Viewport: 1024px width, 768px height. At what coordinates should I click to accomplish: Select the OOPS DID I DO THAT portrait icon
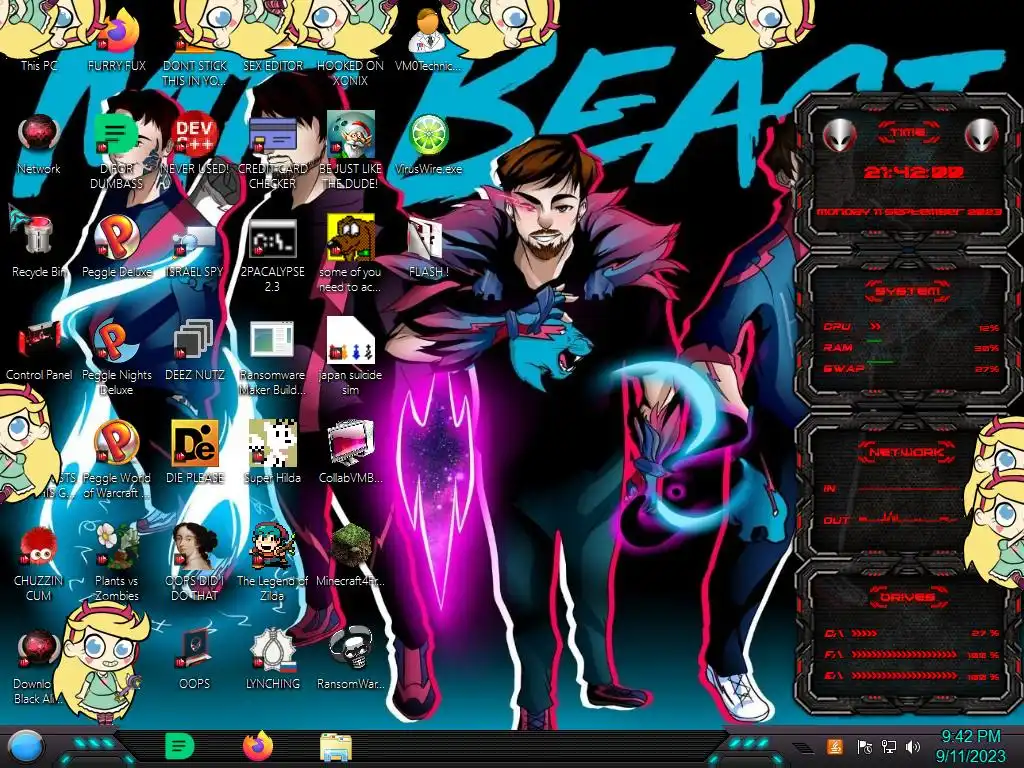(x=195, y=562)
